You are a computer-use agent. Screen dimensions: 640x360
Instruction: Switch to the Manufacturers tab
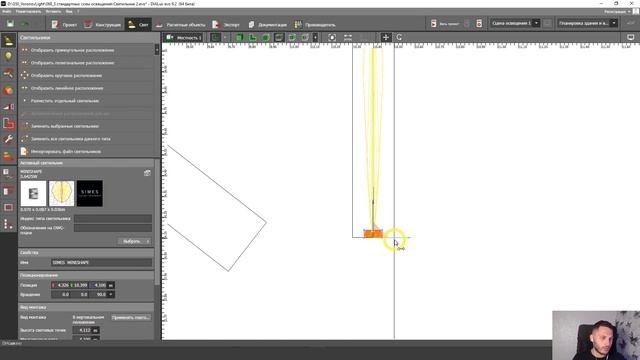(x=314, y=24)
